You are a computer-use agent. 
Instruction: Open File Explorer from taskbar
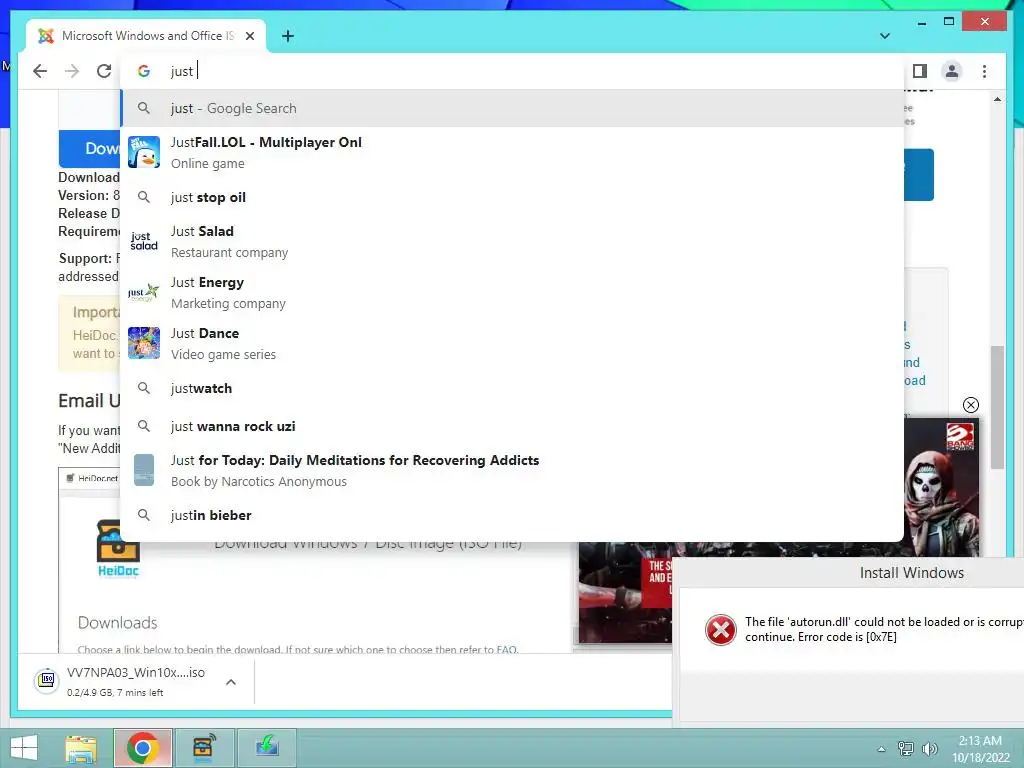[x=81, y=748]
